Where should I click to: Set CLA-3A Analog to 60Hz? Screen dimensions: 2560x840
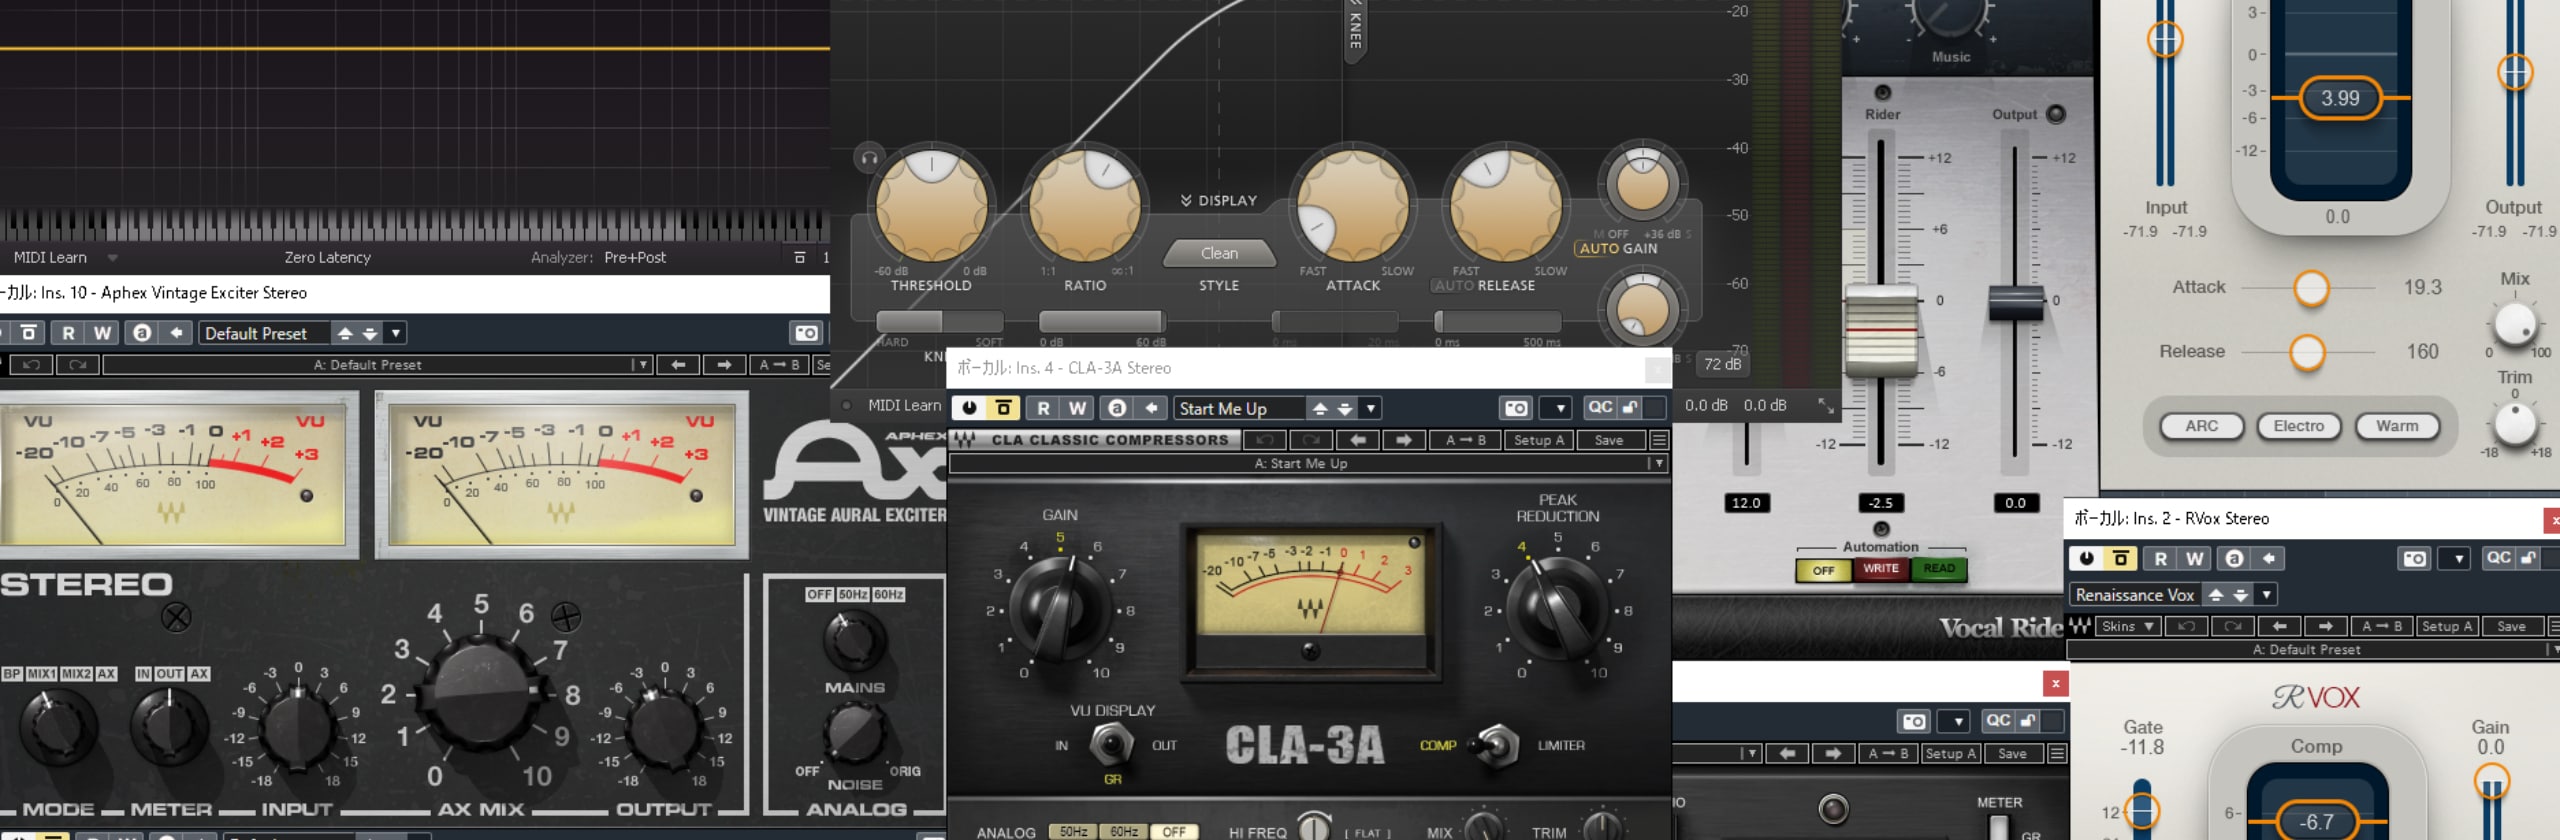coord(1124,832)
